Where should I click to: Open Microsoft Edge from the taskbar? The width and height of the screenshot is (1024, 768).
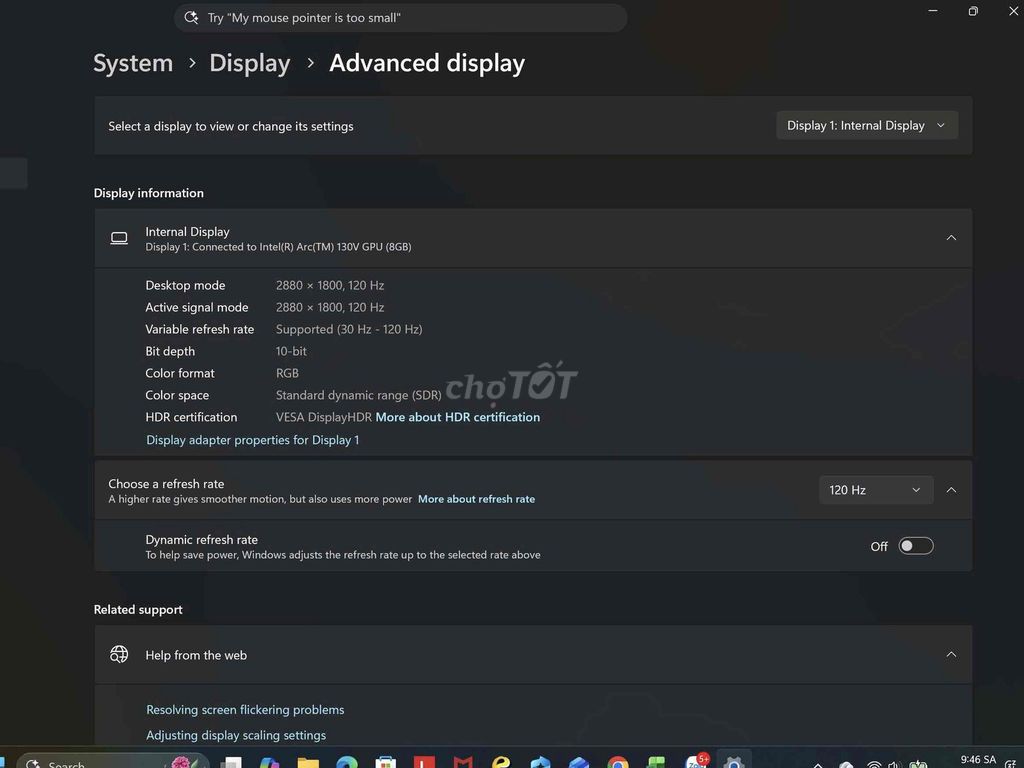point(347,762)
